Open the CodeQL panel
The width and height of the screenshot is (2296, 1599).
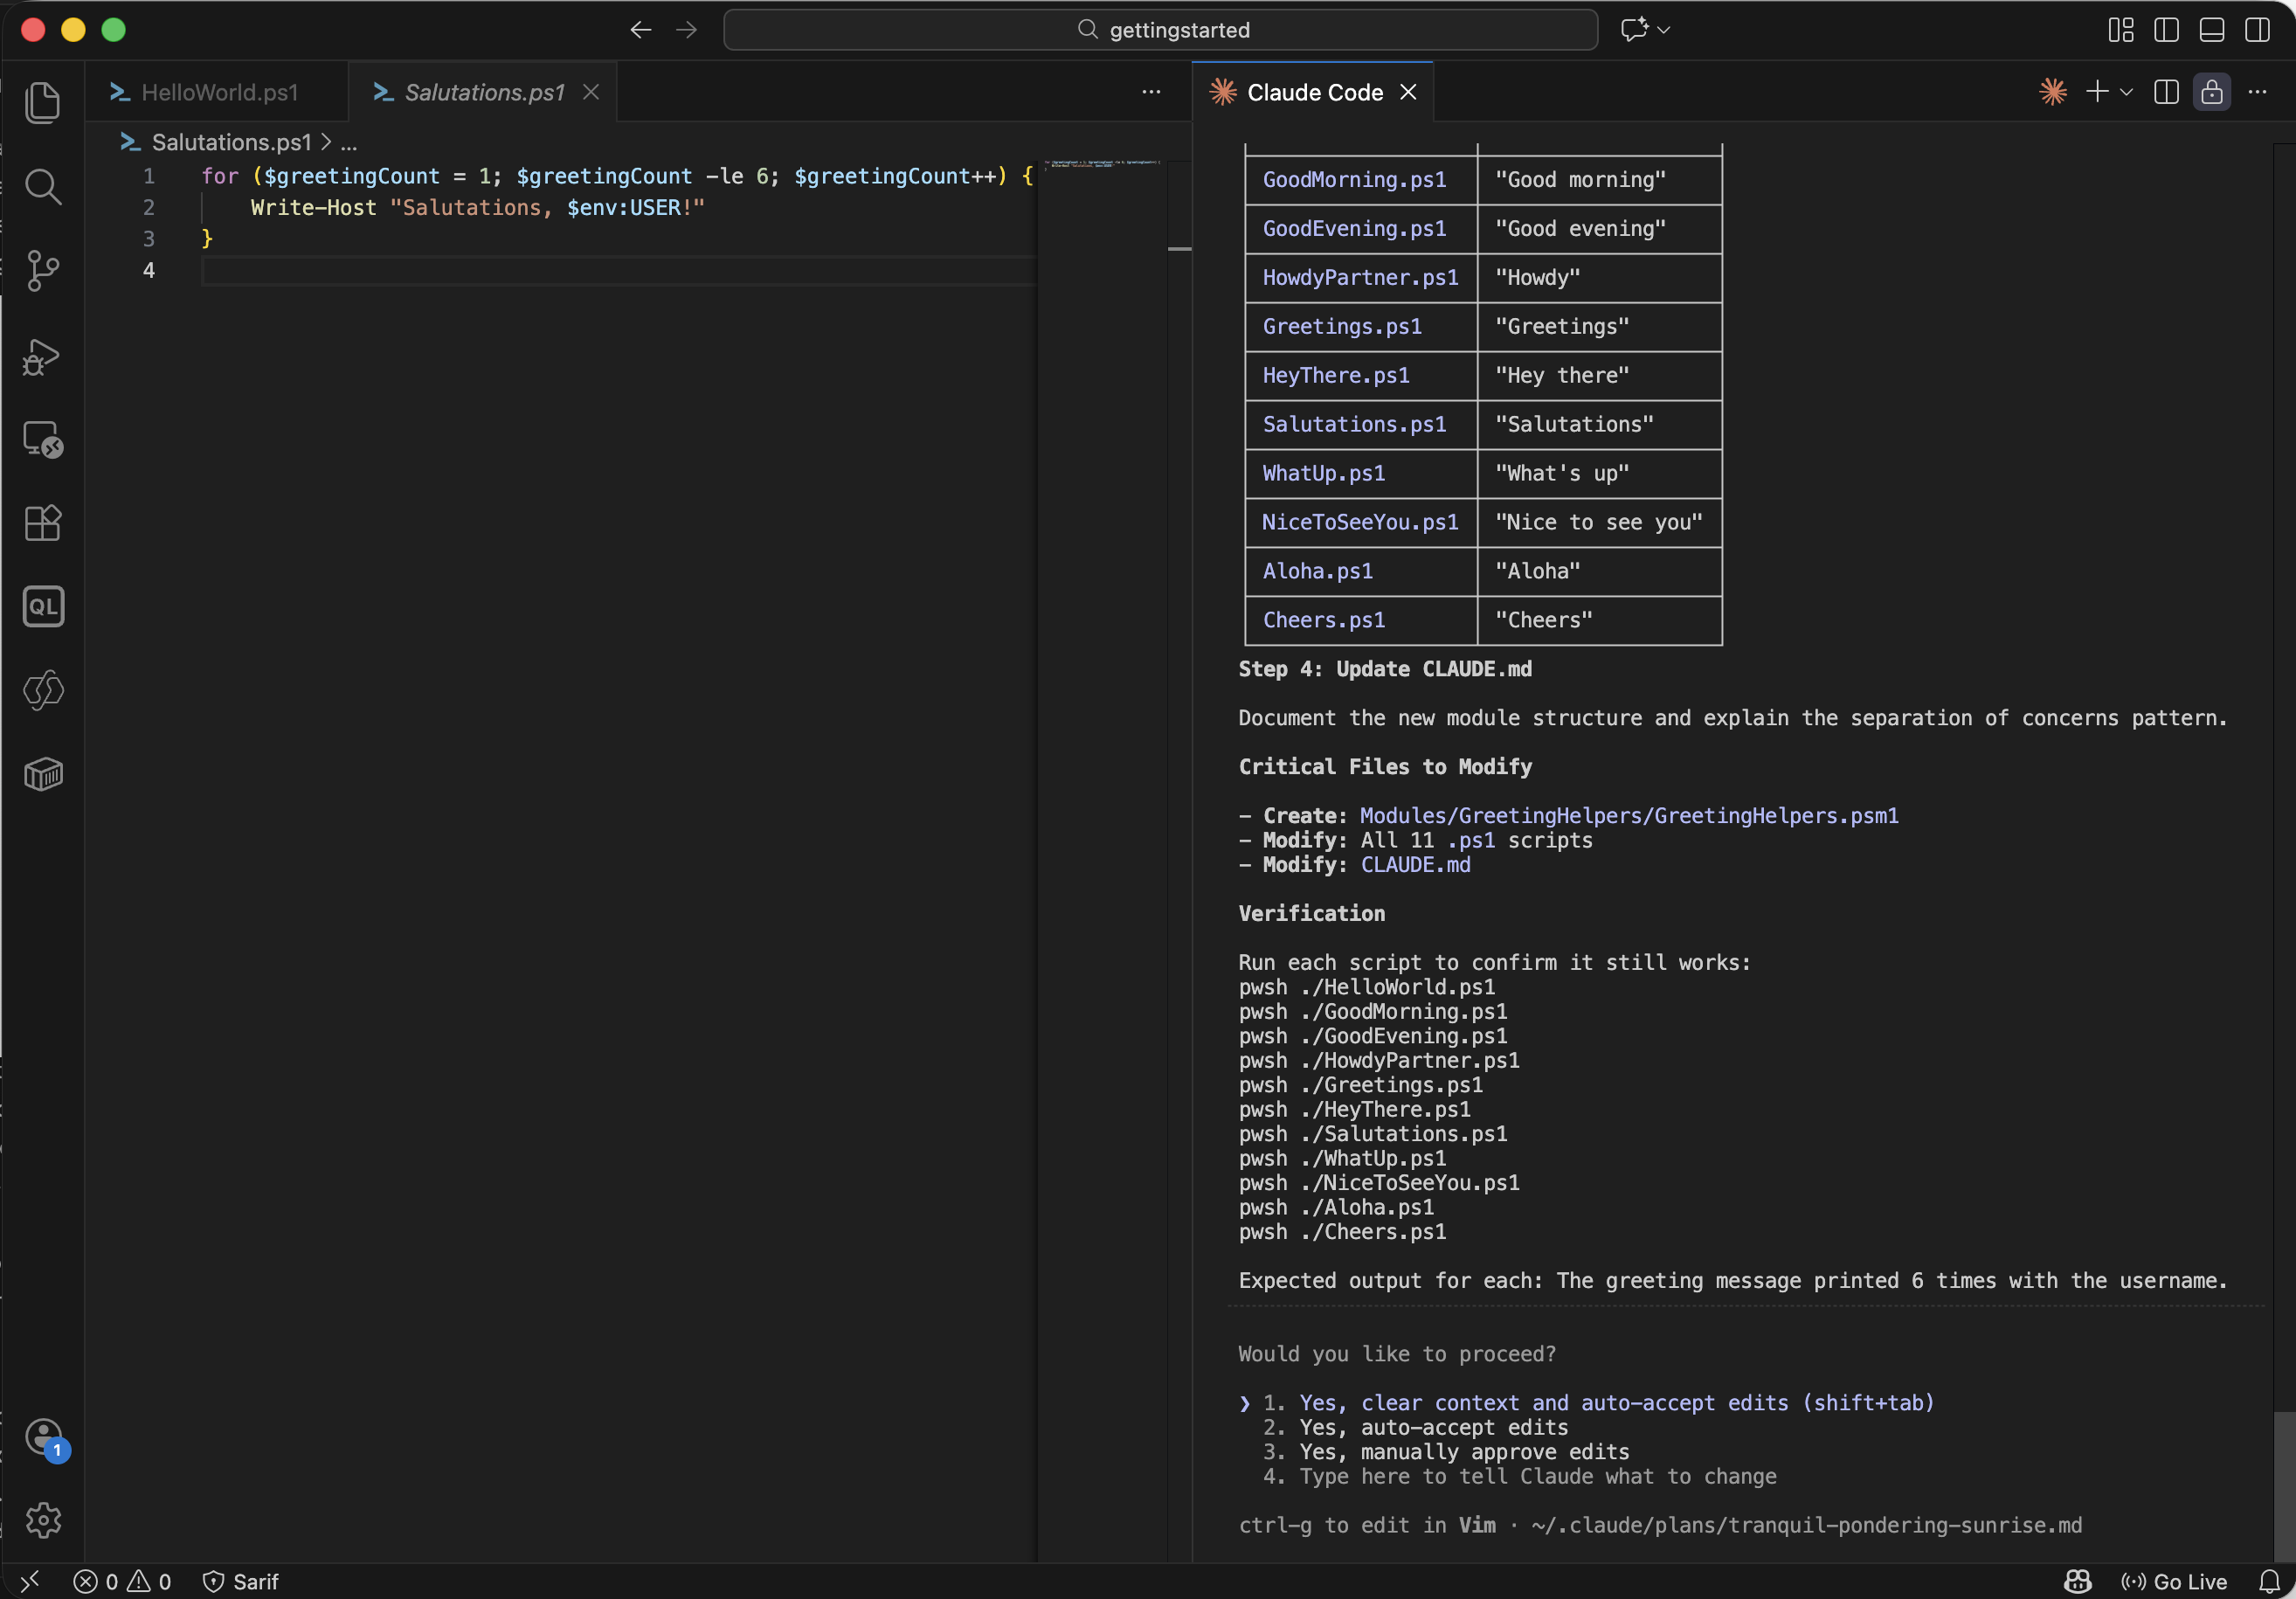coord(44,606)
